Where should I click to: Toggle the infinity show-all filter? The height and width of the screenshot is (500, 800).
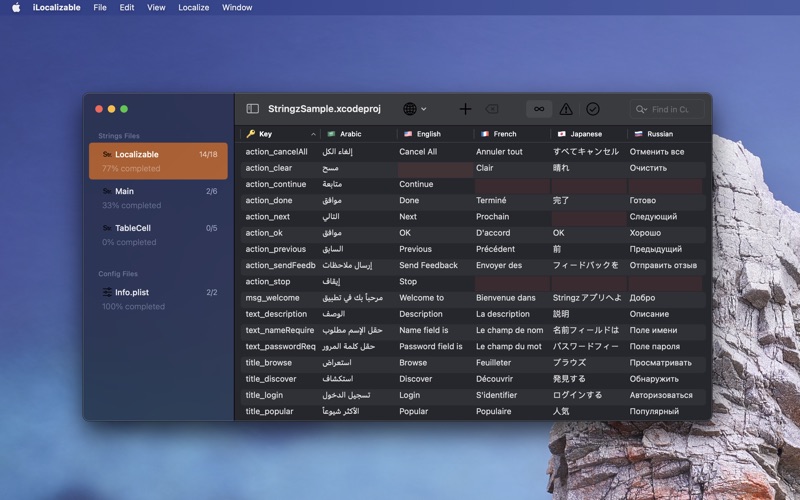[x=539, y=109]
